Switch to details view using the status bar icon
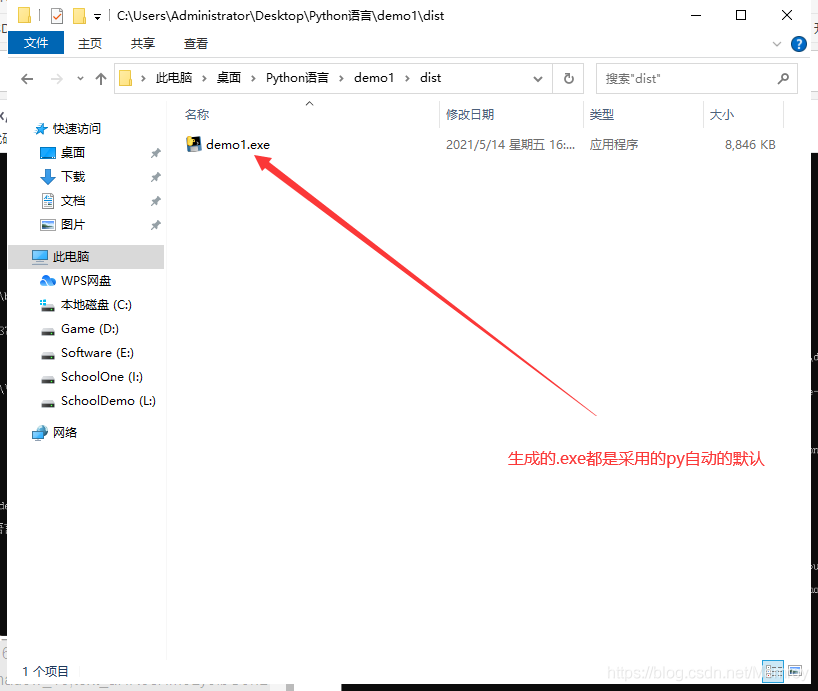Screen dimensions: 818x691 point(773,671)
